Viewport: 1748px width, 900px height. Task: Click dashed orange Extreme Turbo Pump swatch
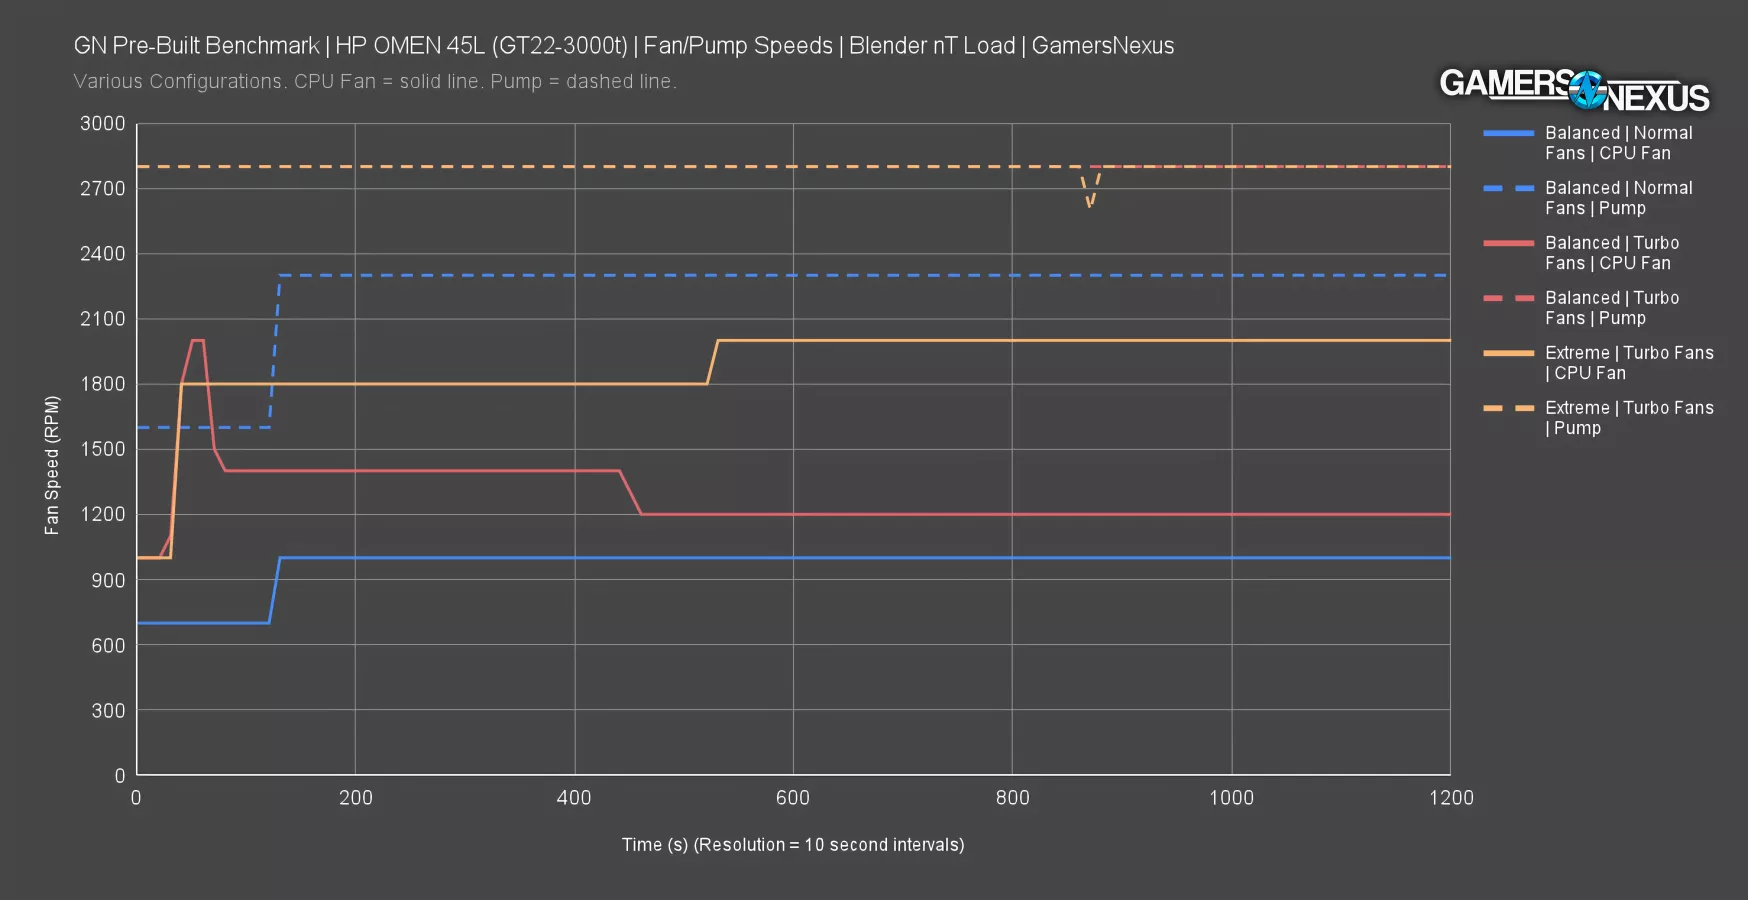[1508, 408]
